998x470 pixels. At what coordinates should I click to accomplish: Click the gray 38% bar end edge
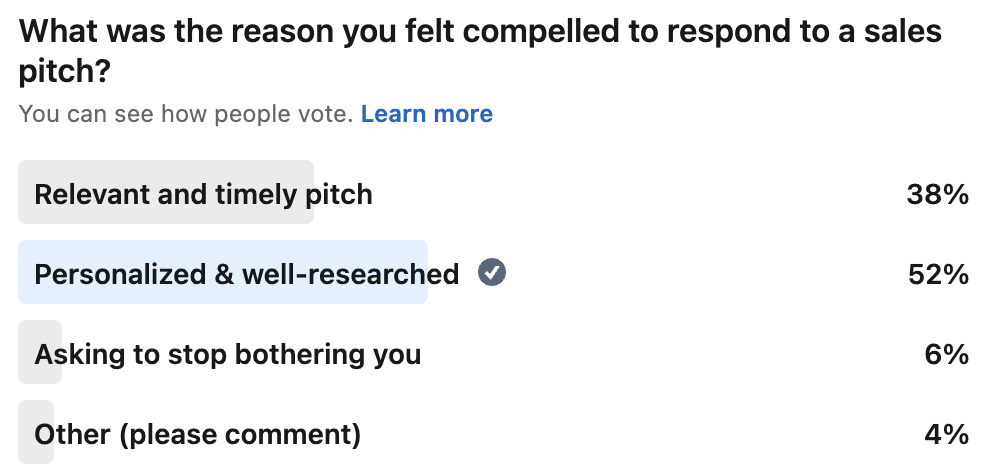(311, 192)
